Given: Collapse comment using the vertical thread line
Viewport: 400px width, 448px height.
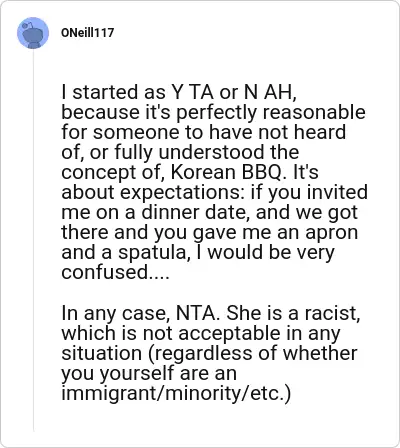Looking at the screenshot, I should tap(33, 240).
